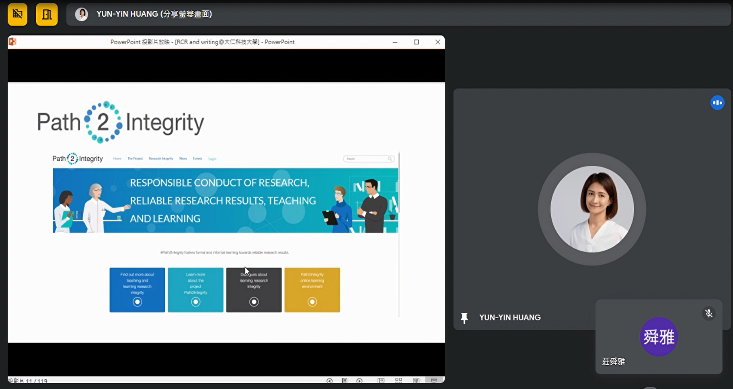Open the status bar slide menu icon
This screenshot has height=389, width=733.
pyautogui.click(x=345, y=381)
